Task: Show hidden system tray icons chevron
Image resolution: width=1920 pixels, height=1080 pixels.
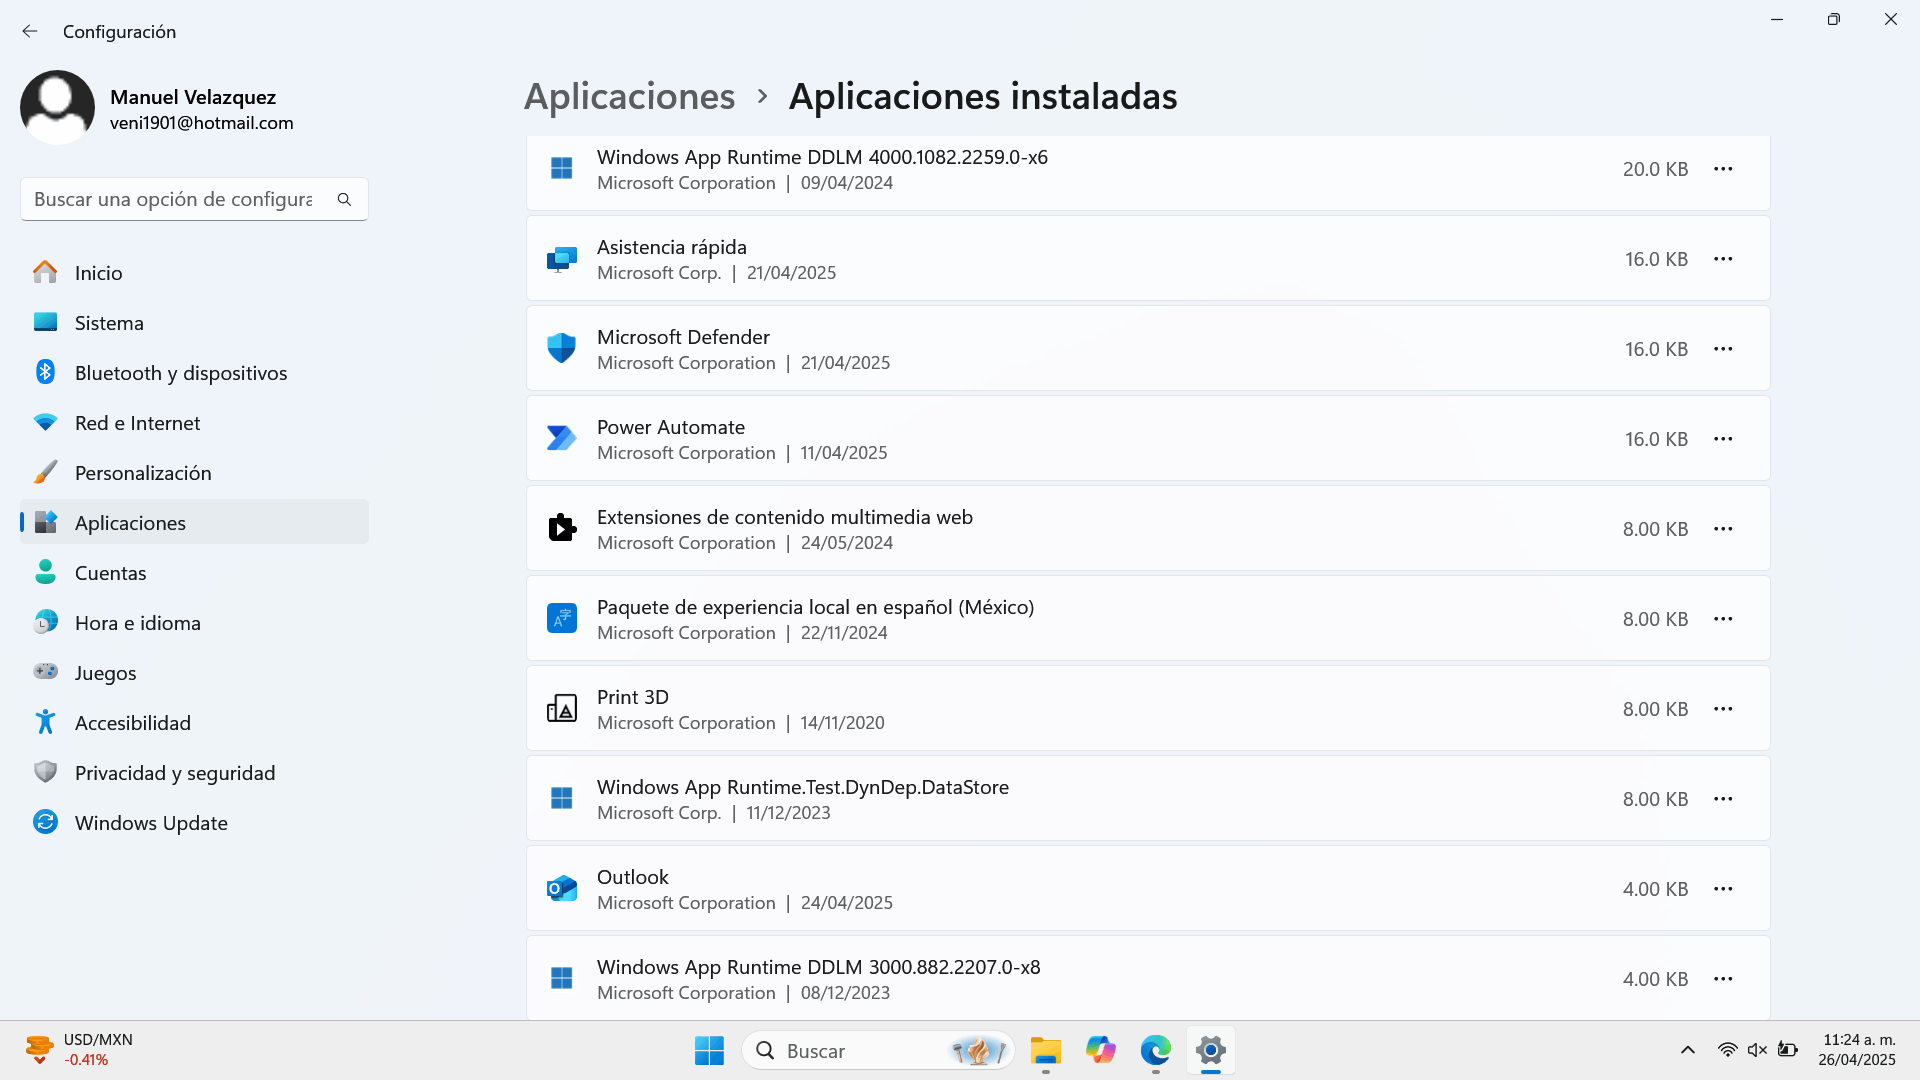Action: pyautogui.click(x=1687, y=1050)
